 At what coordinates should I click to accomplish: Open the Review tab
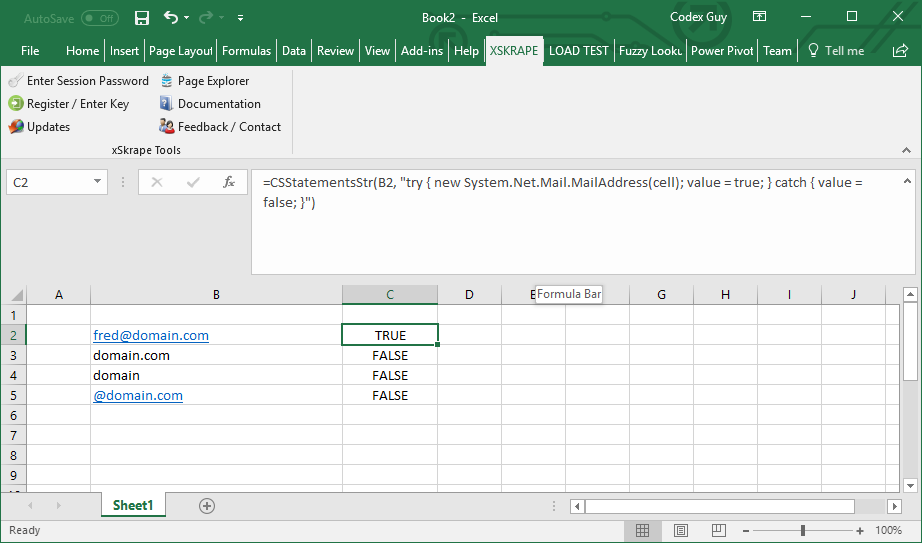pyautogui.click(x=335, y=51)
